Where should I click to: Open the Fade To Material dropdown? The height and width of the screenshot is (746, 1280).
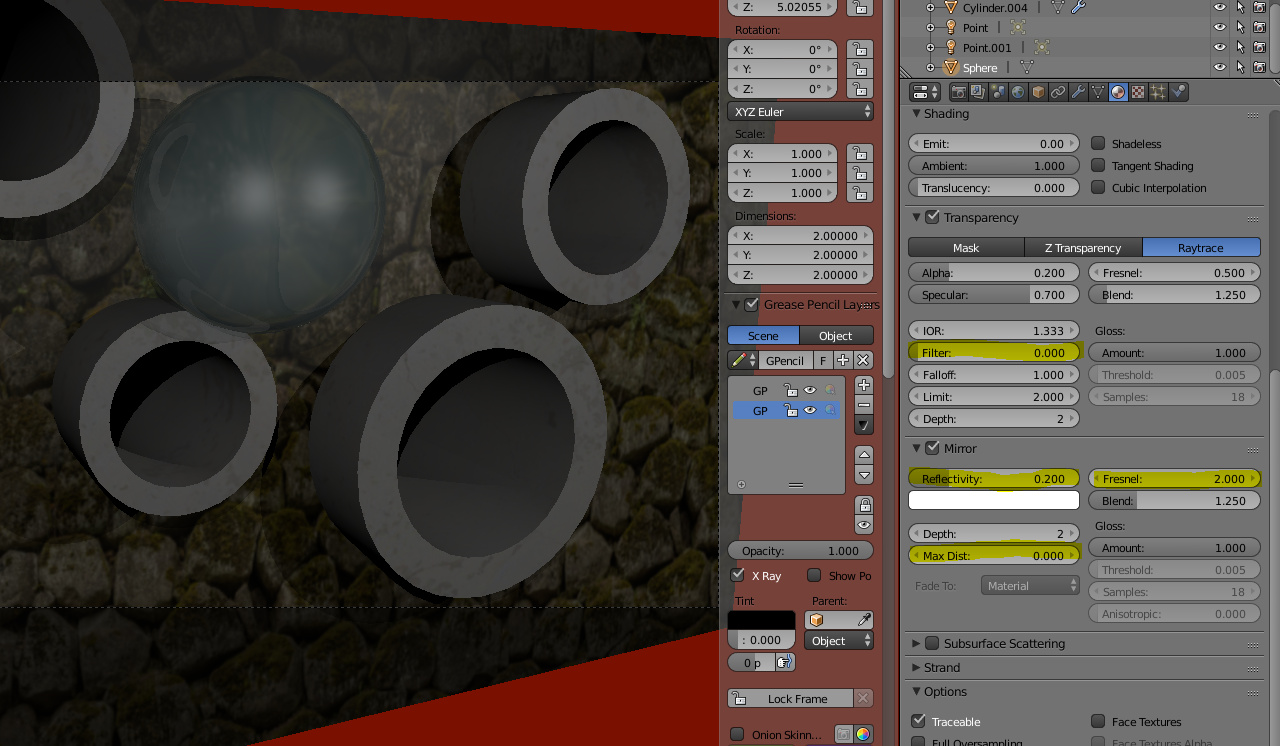1030,586
